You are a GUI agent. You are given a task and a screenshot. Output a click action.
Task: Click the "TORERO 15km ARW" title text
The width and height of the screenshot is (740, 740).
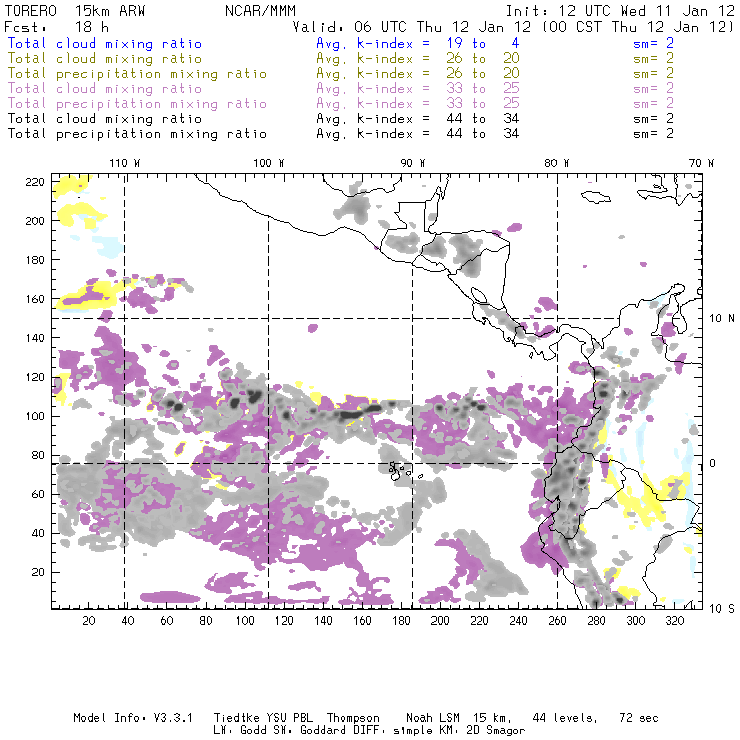coord(75,11)
